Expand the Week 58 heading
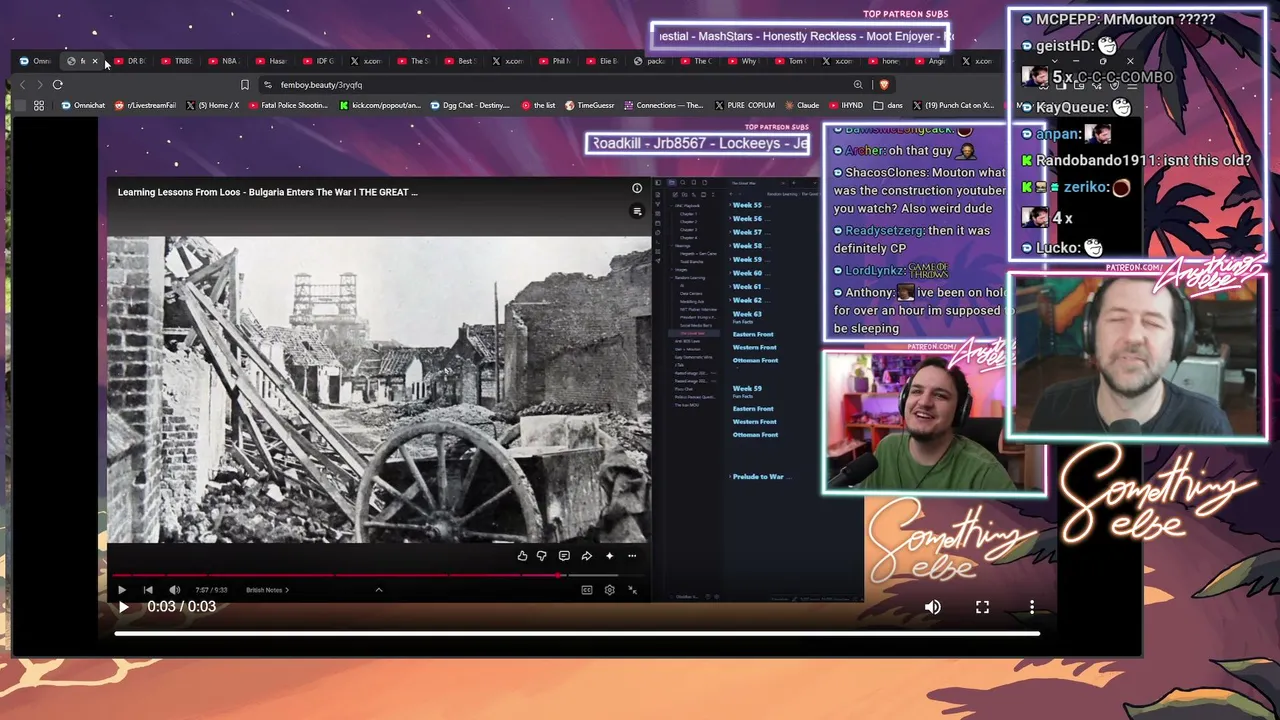This screenshot has height=720, width=1280. [x=746, y=246]
